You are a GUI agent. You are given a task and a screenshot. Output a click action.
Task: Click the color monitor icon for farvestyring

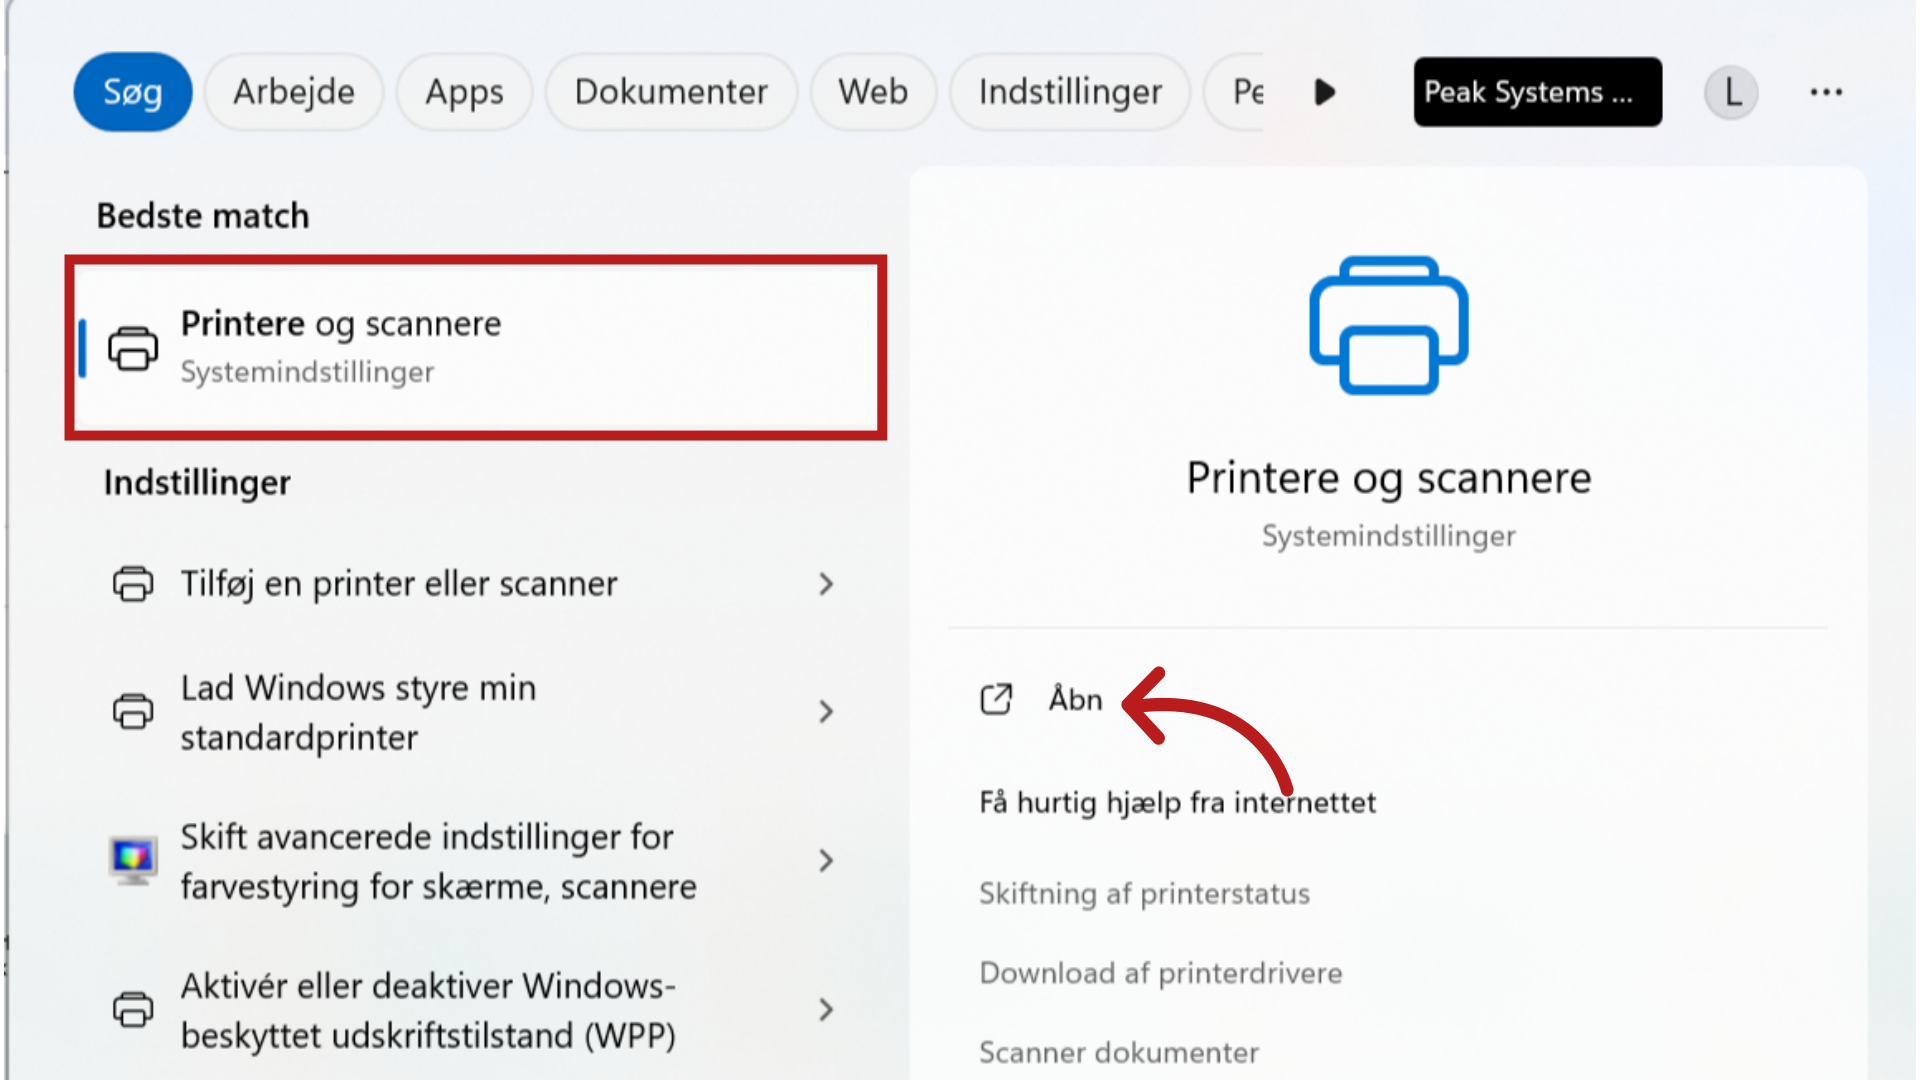pyautogui.click(x=133, y=861)
